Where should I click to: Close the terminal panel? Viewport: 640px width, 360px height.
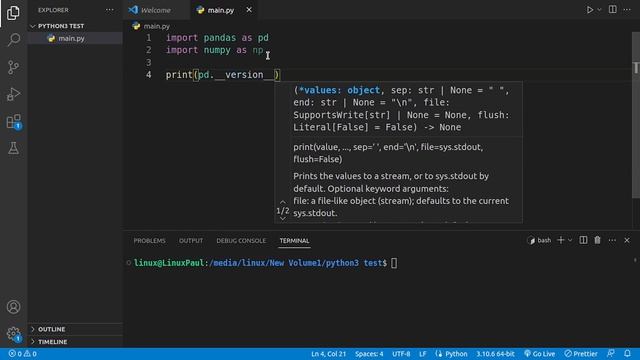coord(627,240)
